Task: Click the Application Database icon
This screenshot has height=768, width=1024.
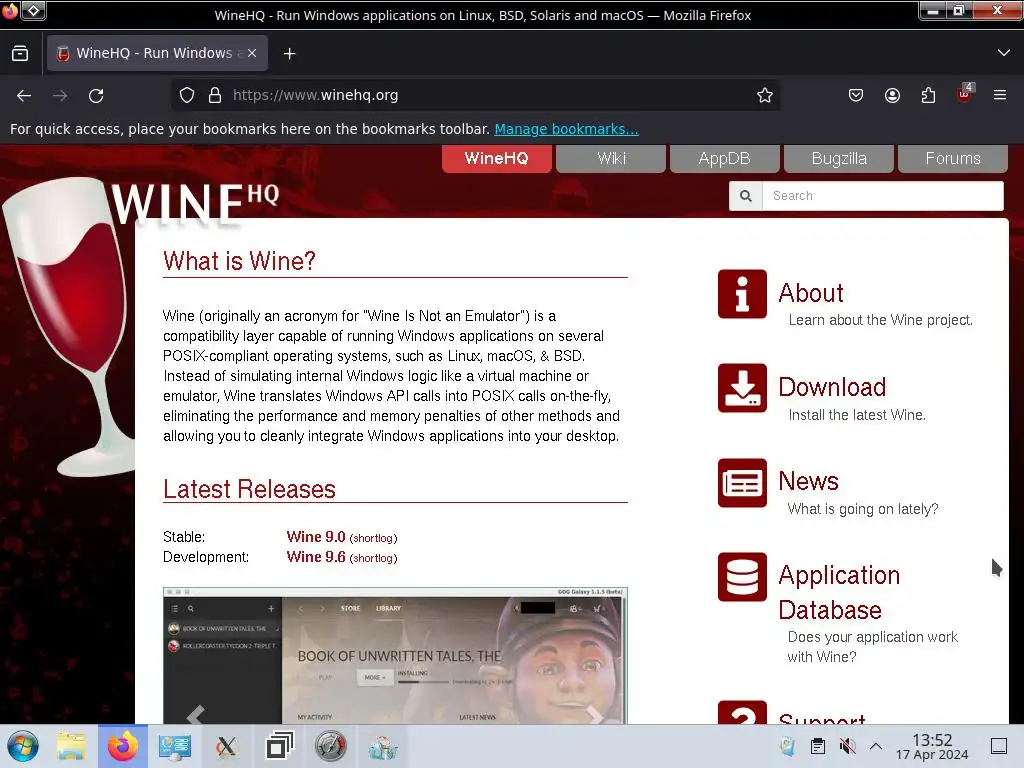Action: click(742, 577)
